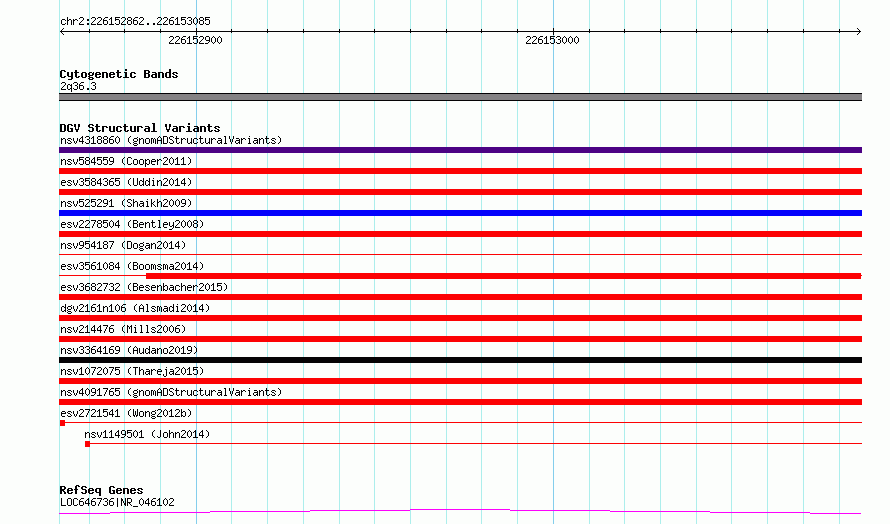Click nsv1072075 (Thareja2015) variant label
The width and height of the screenshot is (890, 524).
(132, 371)
